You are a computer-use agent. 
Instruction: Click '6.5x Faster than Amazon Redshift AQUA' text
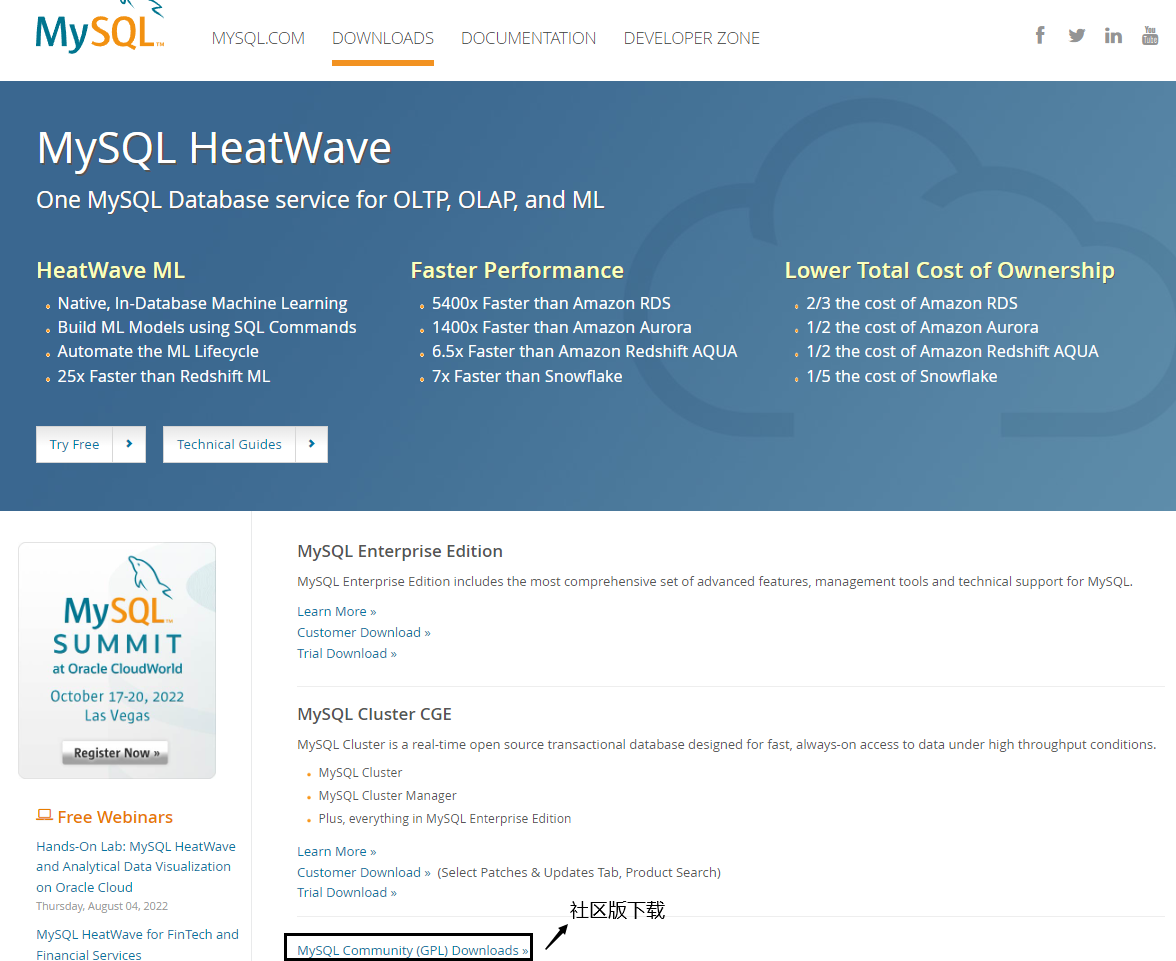pyautogui.click(x=584, y=352)
